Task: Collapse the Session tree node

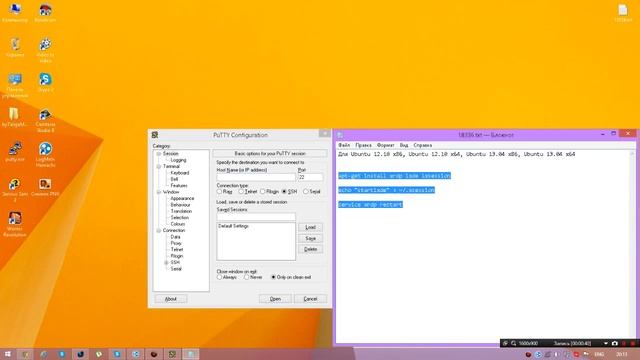Action: tap(158, 154)
